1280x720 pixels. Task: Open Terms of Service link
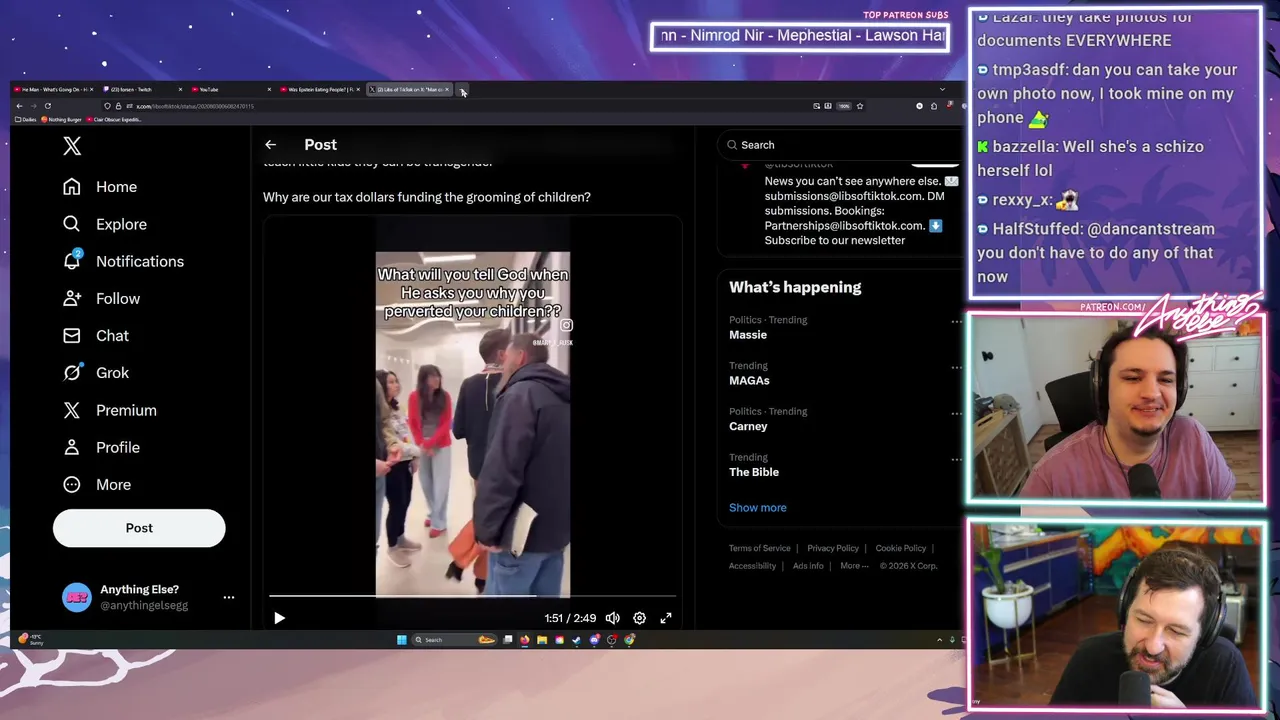click(x=760, y=548)
